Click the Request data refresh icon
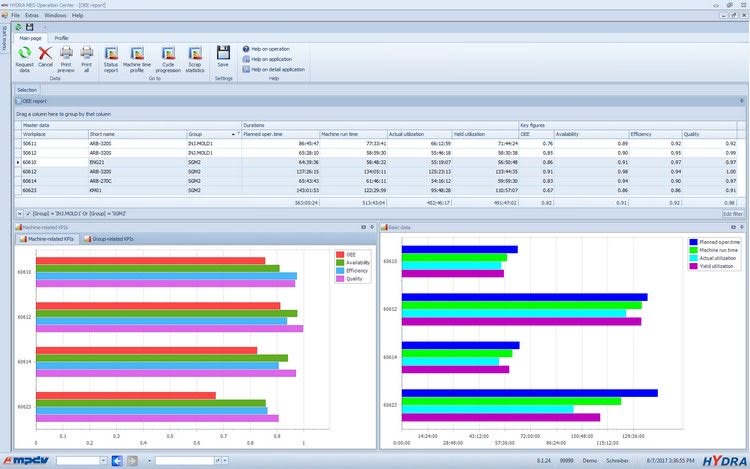Image resolution: width=750 pixels, height=469 pixels. 24,53
